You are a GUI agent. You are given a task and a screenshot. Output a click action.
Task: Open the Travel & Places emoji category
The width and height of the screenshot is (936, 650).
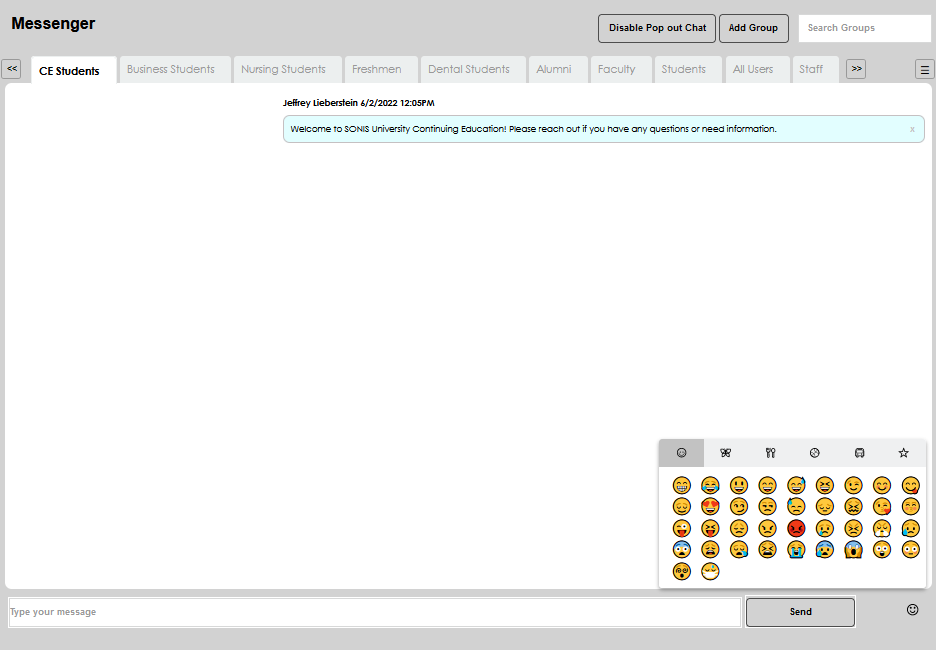[x=859, y=453]
